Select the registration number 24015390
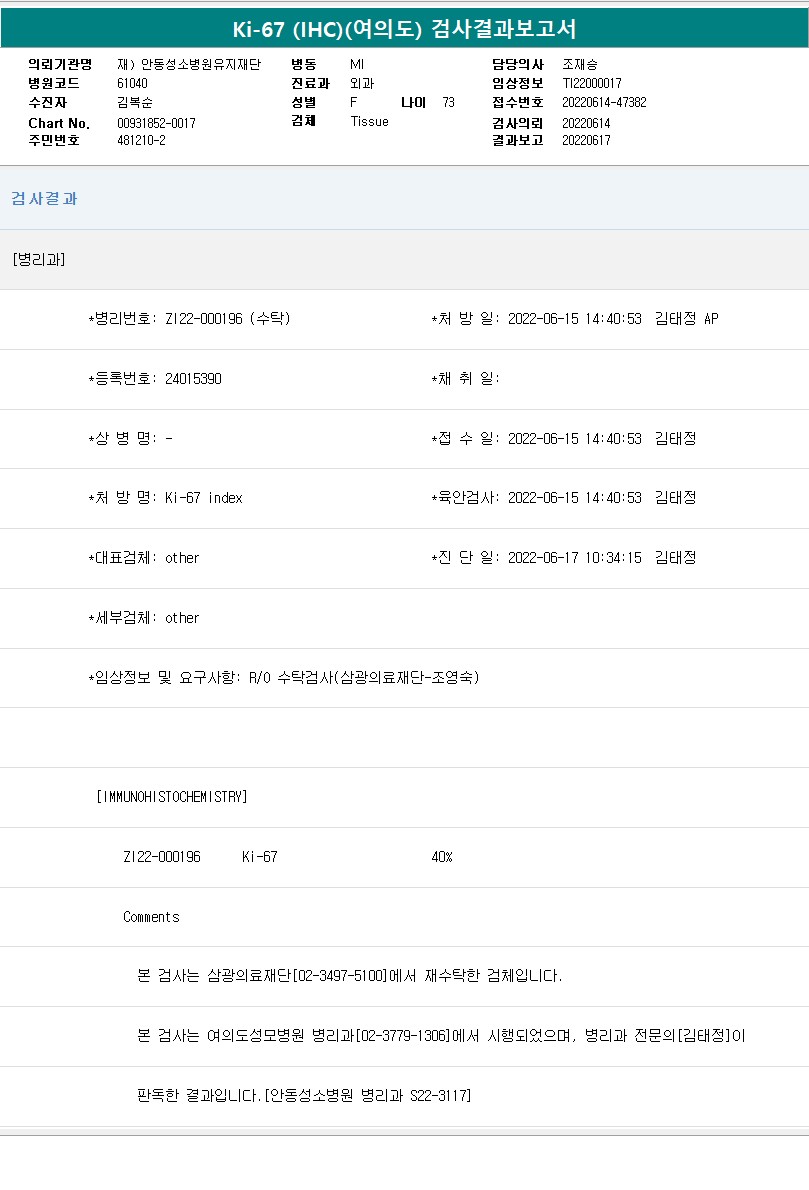Viewport: 809px width, 1190px height. [x=193, y=379]
